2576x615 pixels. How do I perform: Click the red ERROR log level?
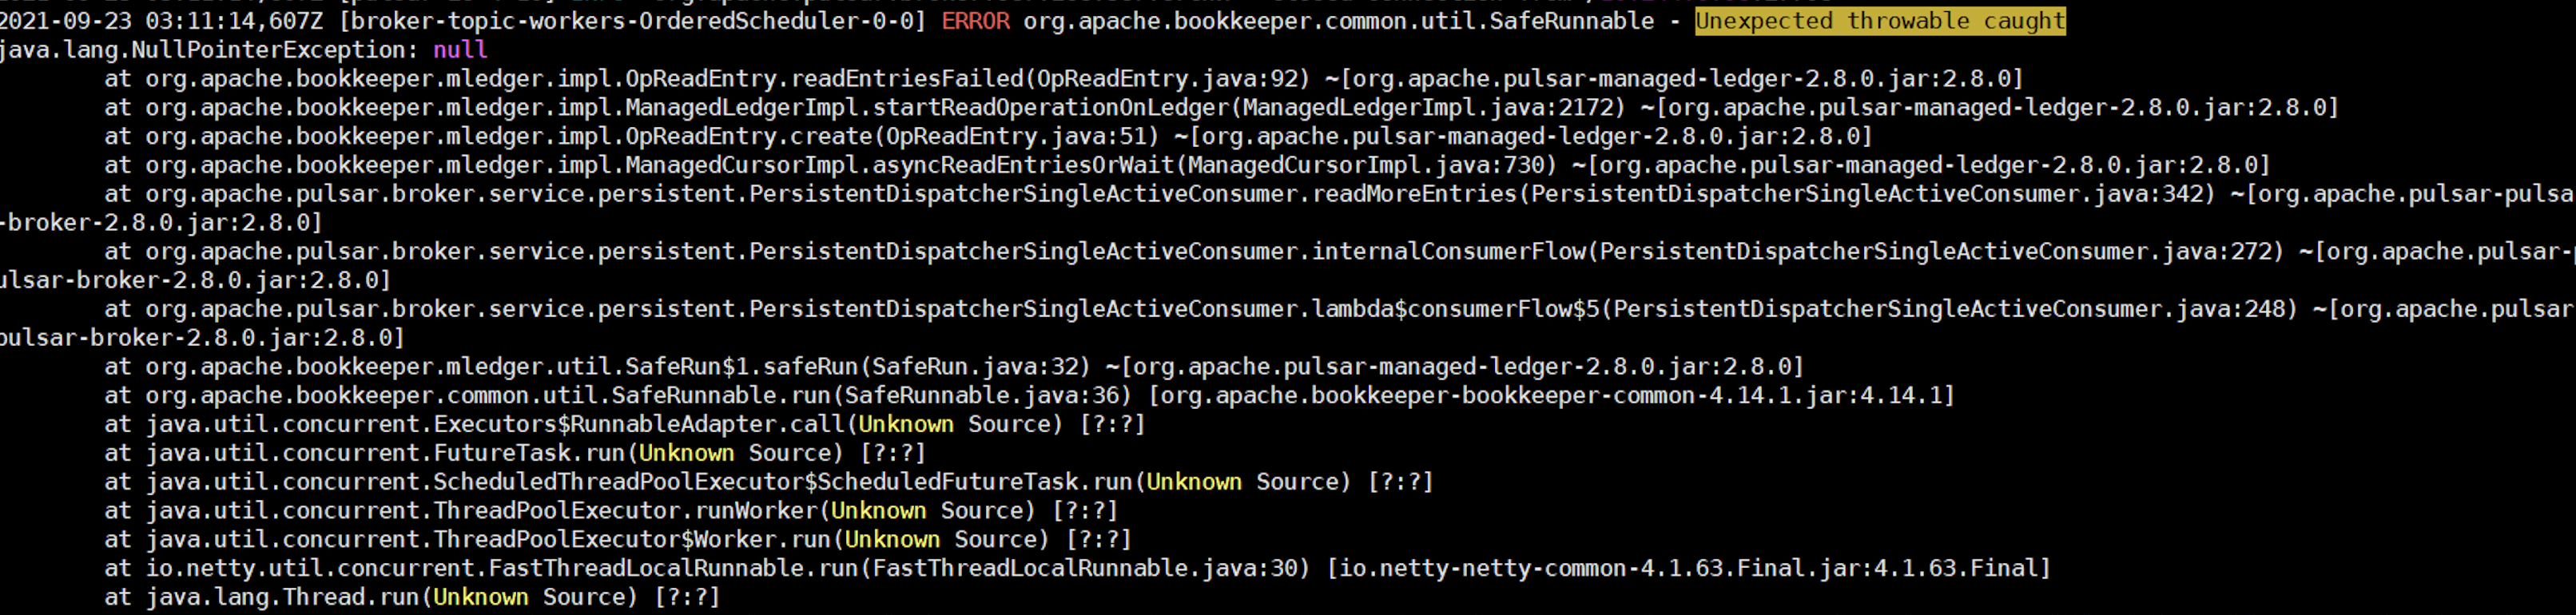[975, 21]
